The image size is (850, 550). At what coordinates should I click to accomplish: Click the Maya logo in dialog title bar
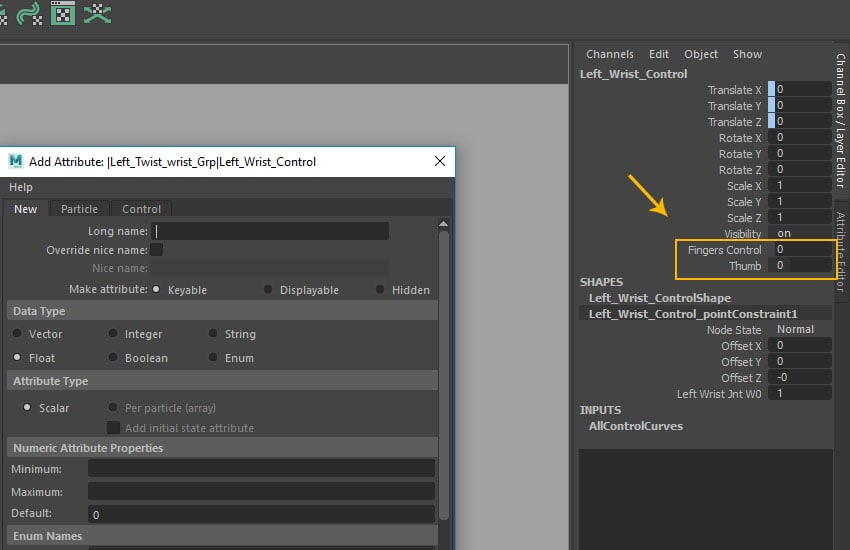point(16,161)
